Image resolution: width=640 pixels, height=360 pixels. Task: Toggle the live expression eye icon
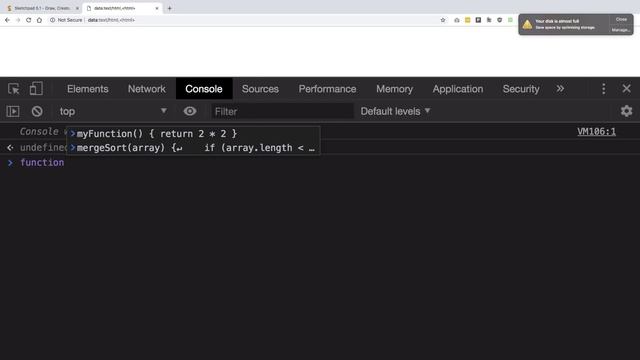(x=190, y=111)
